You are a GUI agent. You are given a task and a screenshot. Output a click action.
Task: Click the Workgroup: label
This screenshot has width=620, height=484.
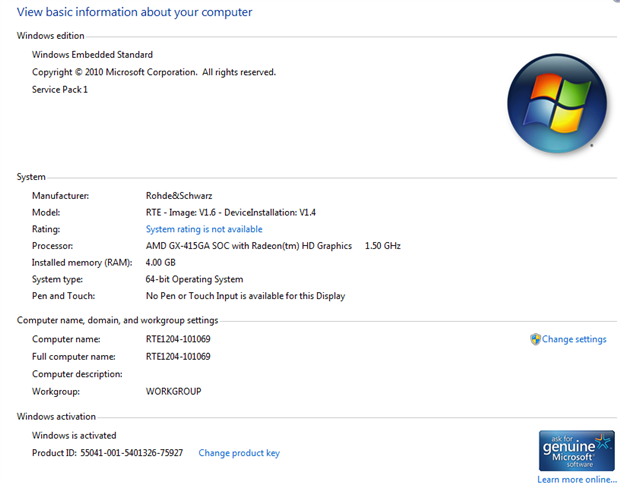(56, 391)
